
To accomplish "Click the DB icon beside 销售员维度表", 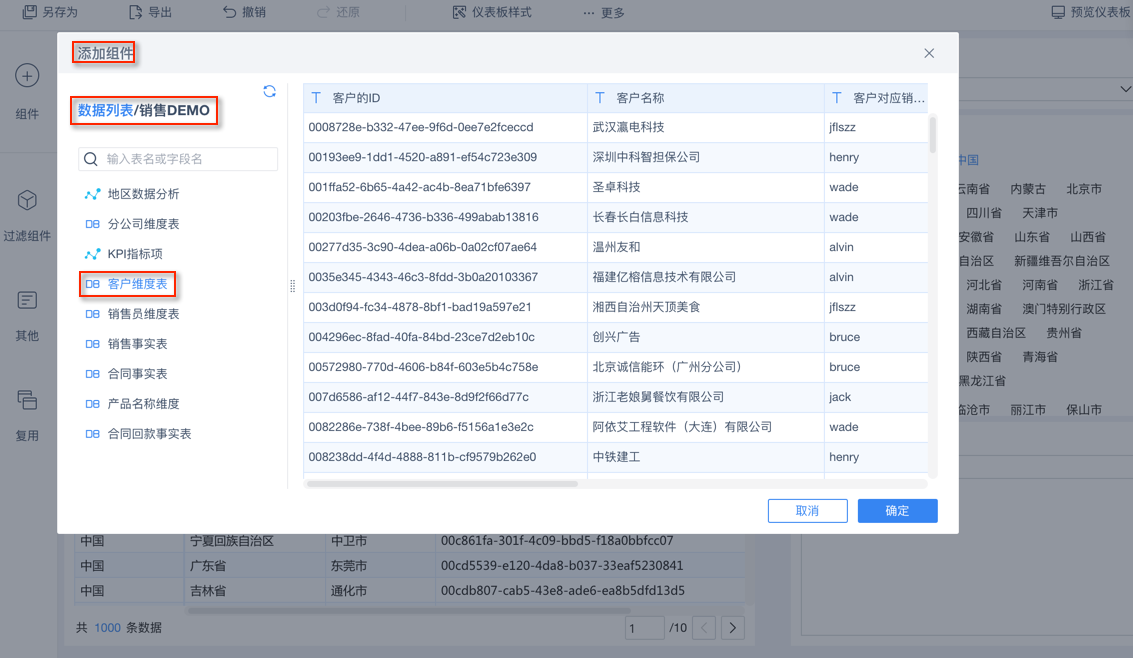I will 92,313.
